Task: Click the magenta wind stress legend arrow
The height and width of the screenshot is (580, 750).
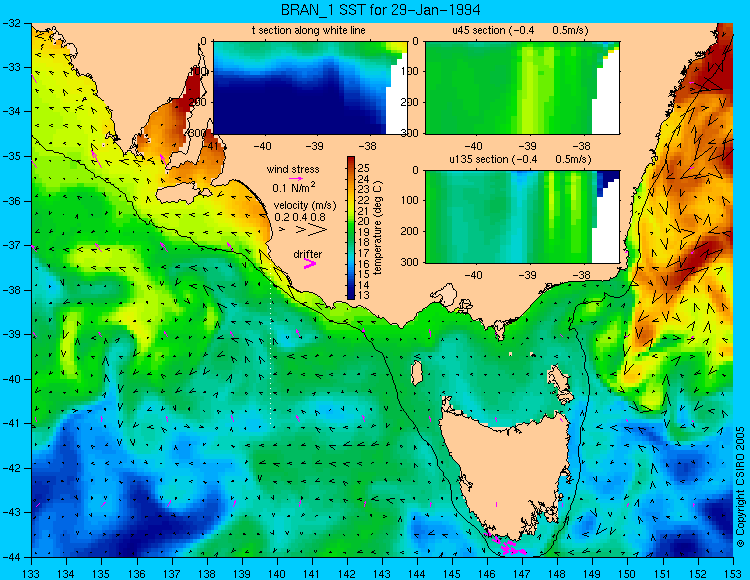Action: [x=295, y=179]
